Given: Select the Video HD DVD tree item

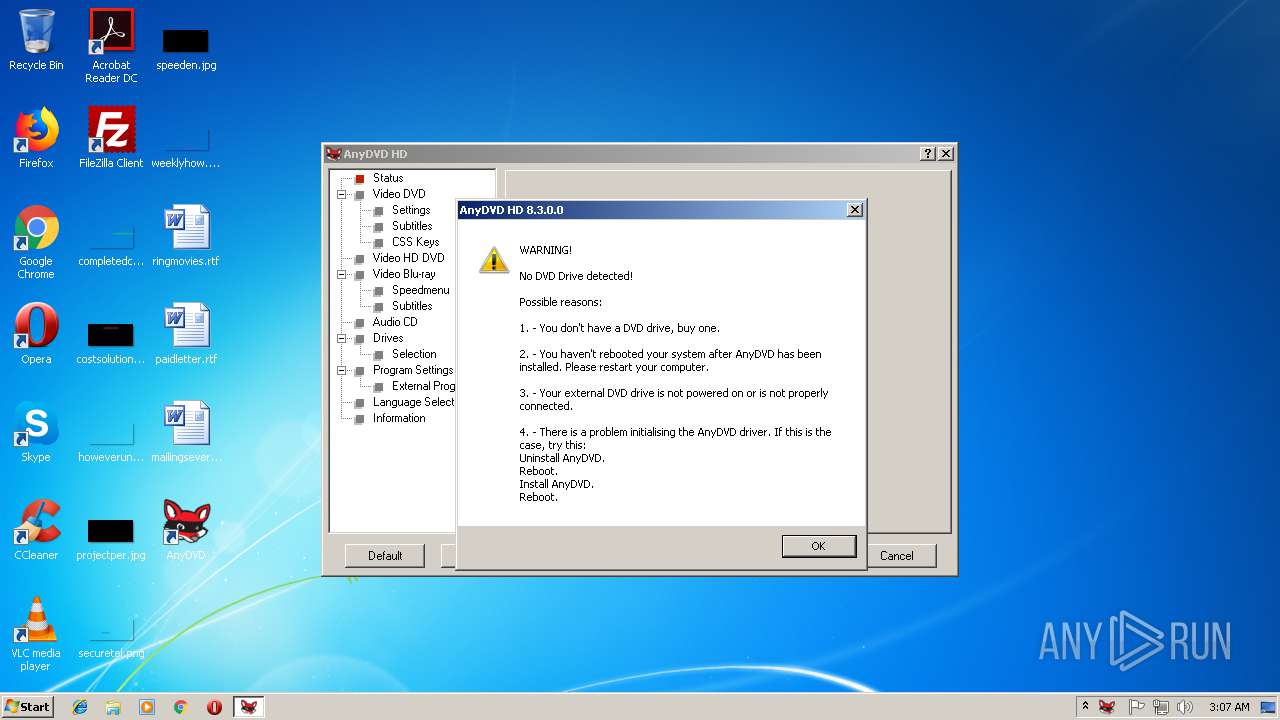Looking at the screenshot, I should pos(408,258).
